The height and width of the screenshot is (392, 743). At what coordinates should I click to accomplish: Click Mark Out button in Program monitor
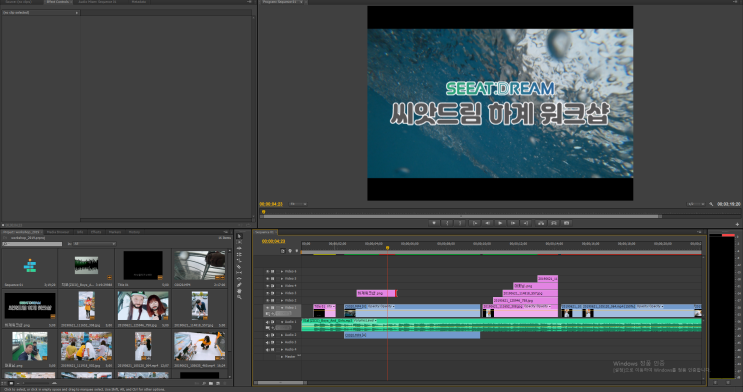pyautogui.click(x=460, y=223)
